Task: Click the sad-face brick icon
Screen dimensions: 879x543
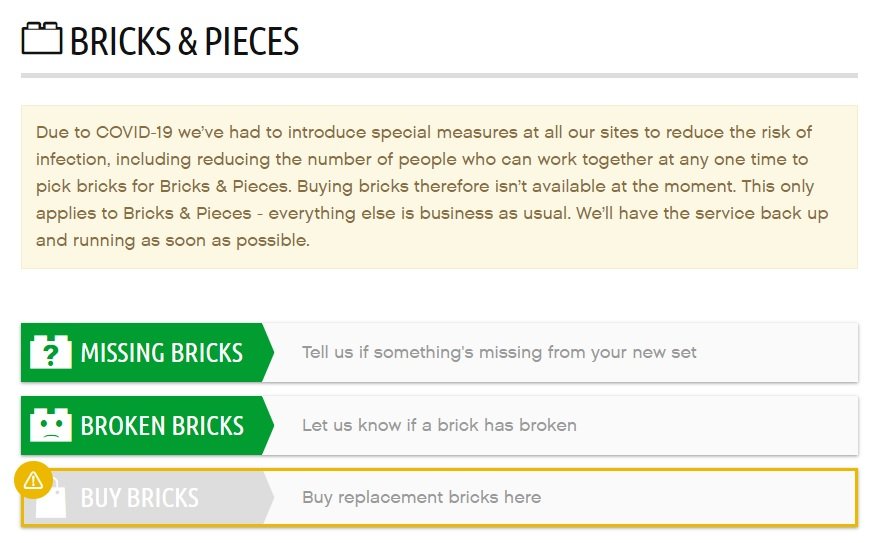Action: tap(50, 425)
